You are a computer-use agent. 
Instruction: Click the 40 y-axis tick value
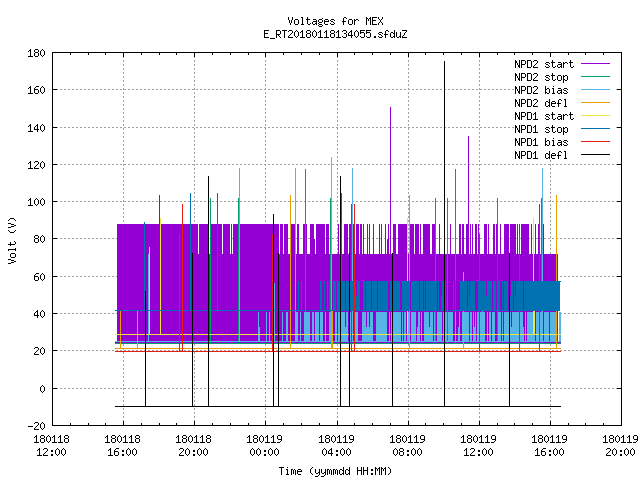tap(39, 314)
